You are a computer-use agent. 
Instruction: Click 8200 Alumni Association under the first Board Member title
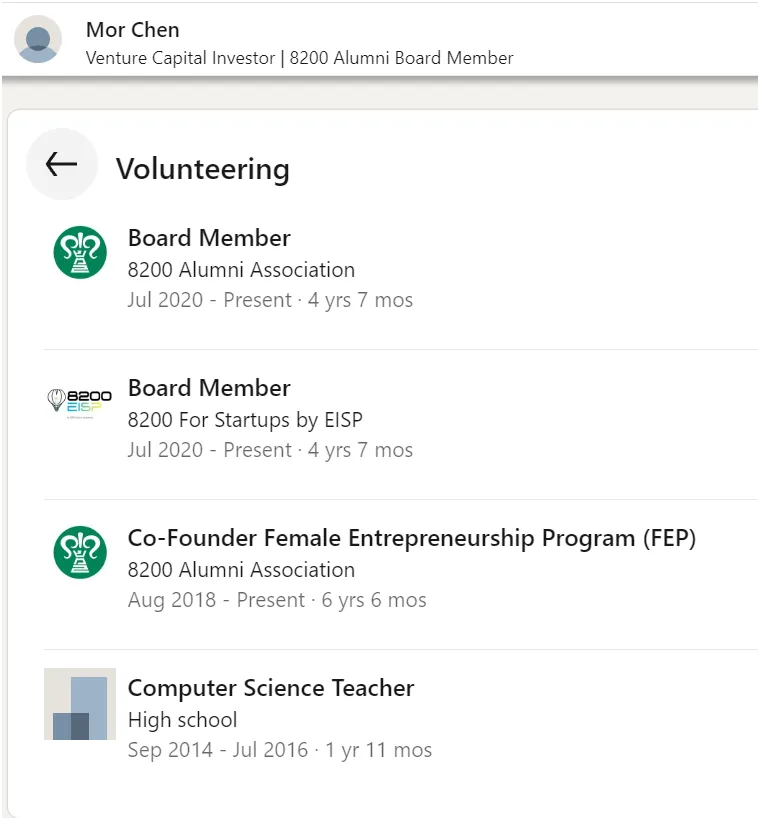(241, 270)
